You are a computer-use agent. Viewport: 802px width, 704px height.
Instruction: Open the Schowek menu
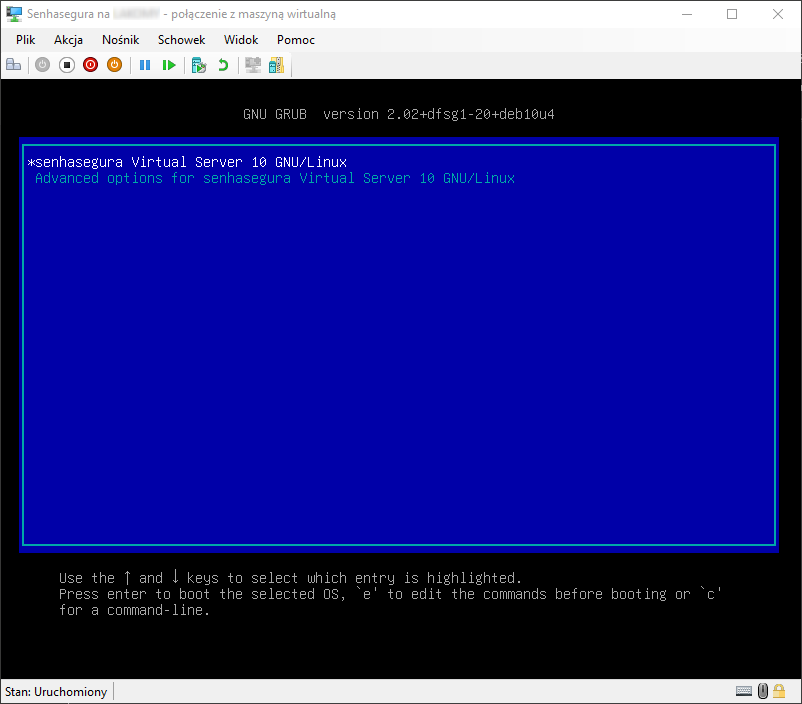[181, 40]
